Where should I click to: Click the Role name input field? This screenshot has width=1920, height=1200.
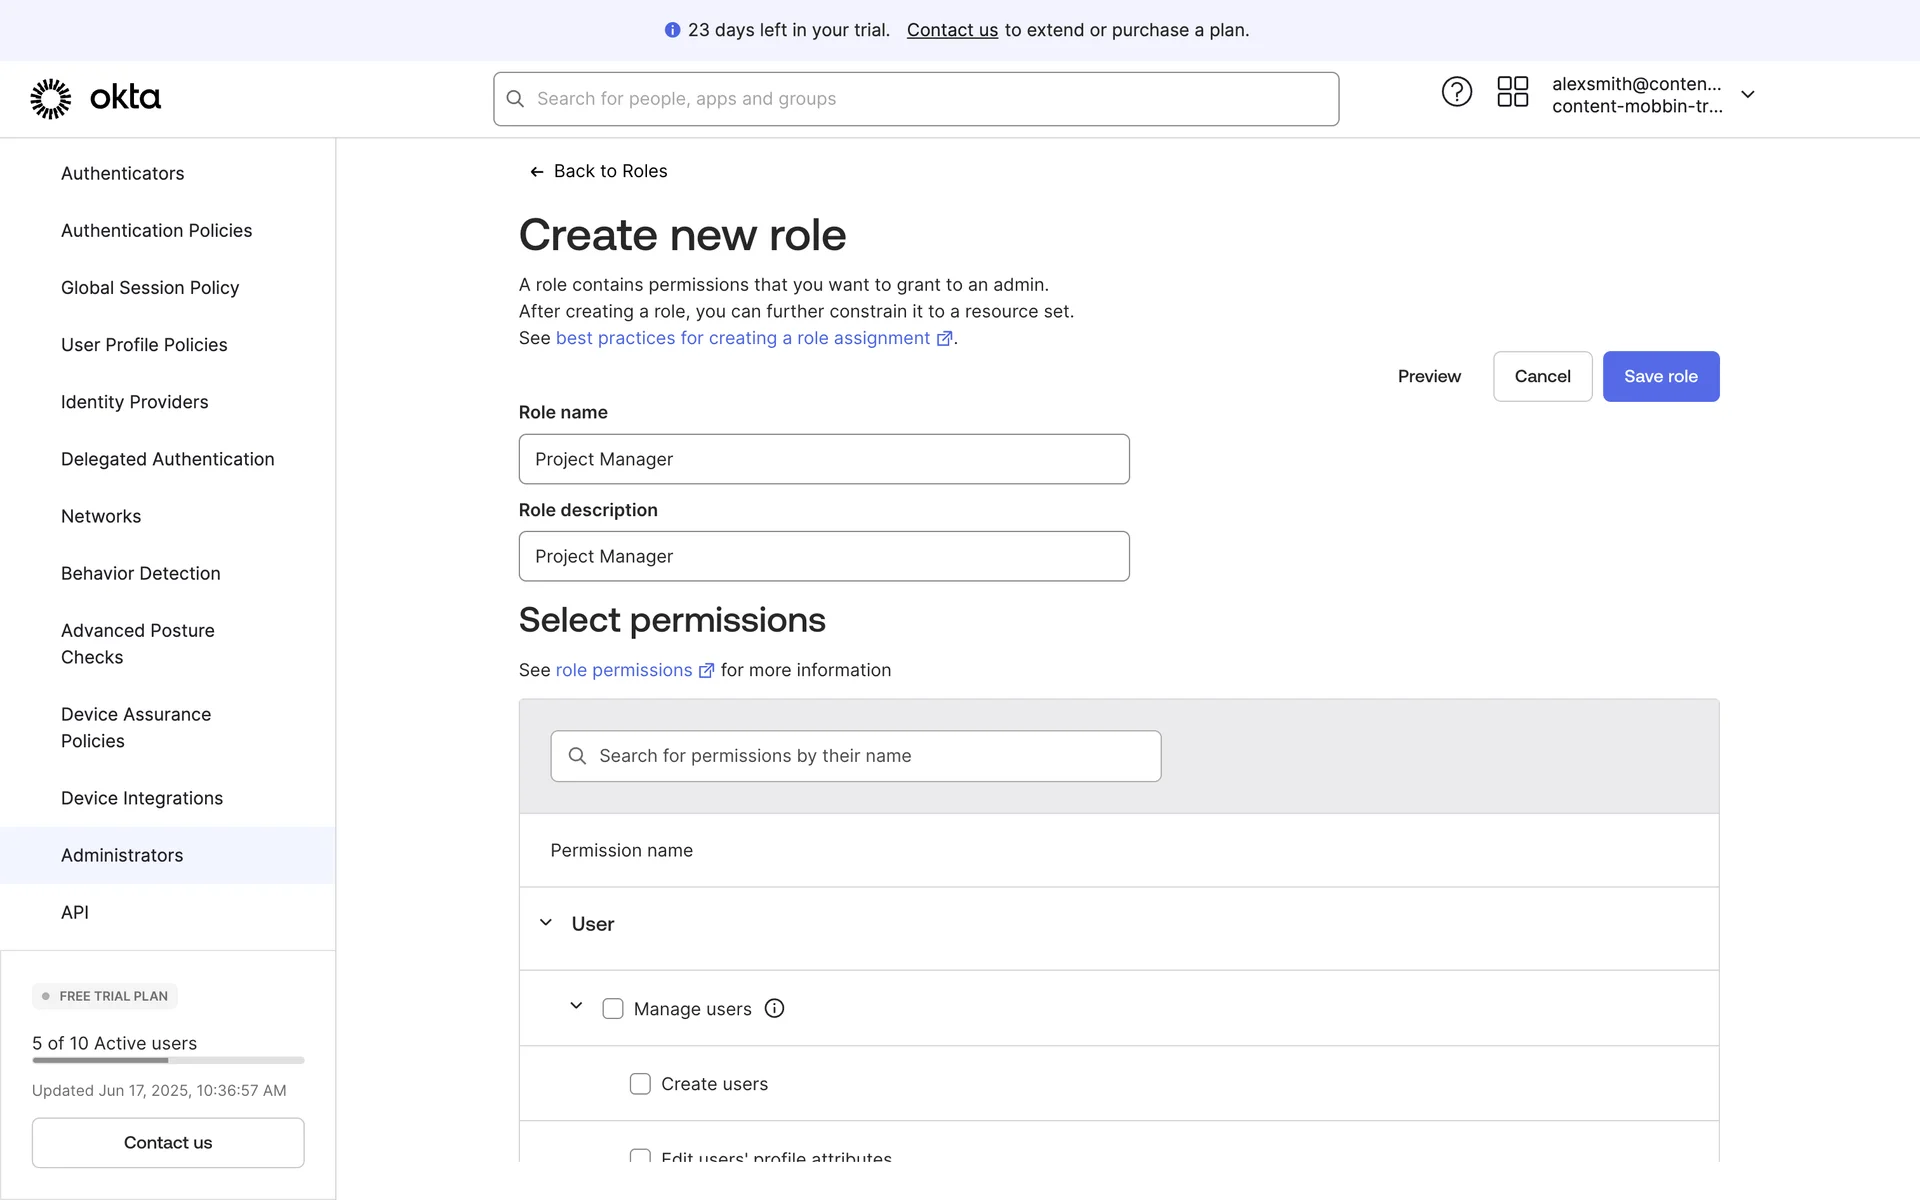[823, 459]
